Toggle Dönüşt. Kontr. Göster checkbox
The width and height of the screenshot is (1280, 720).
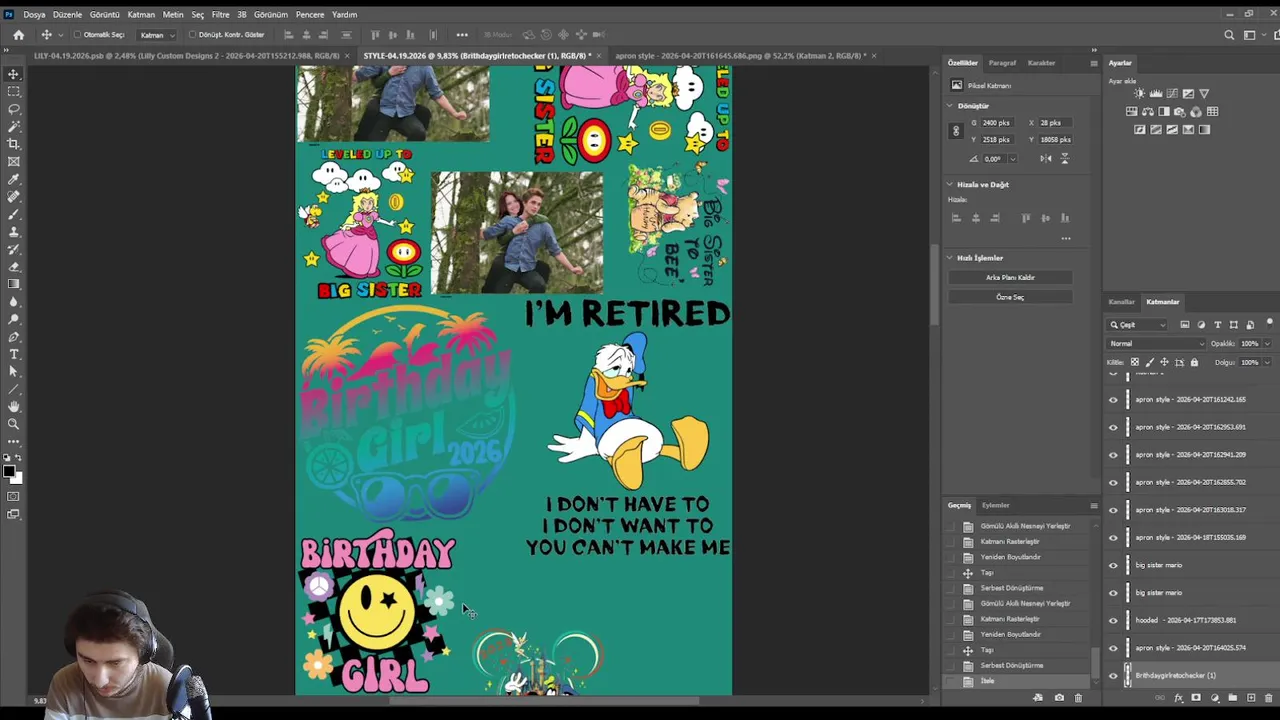tap(192, 35)
